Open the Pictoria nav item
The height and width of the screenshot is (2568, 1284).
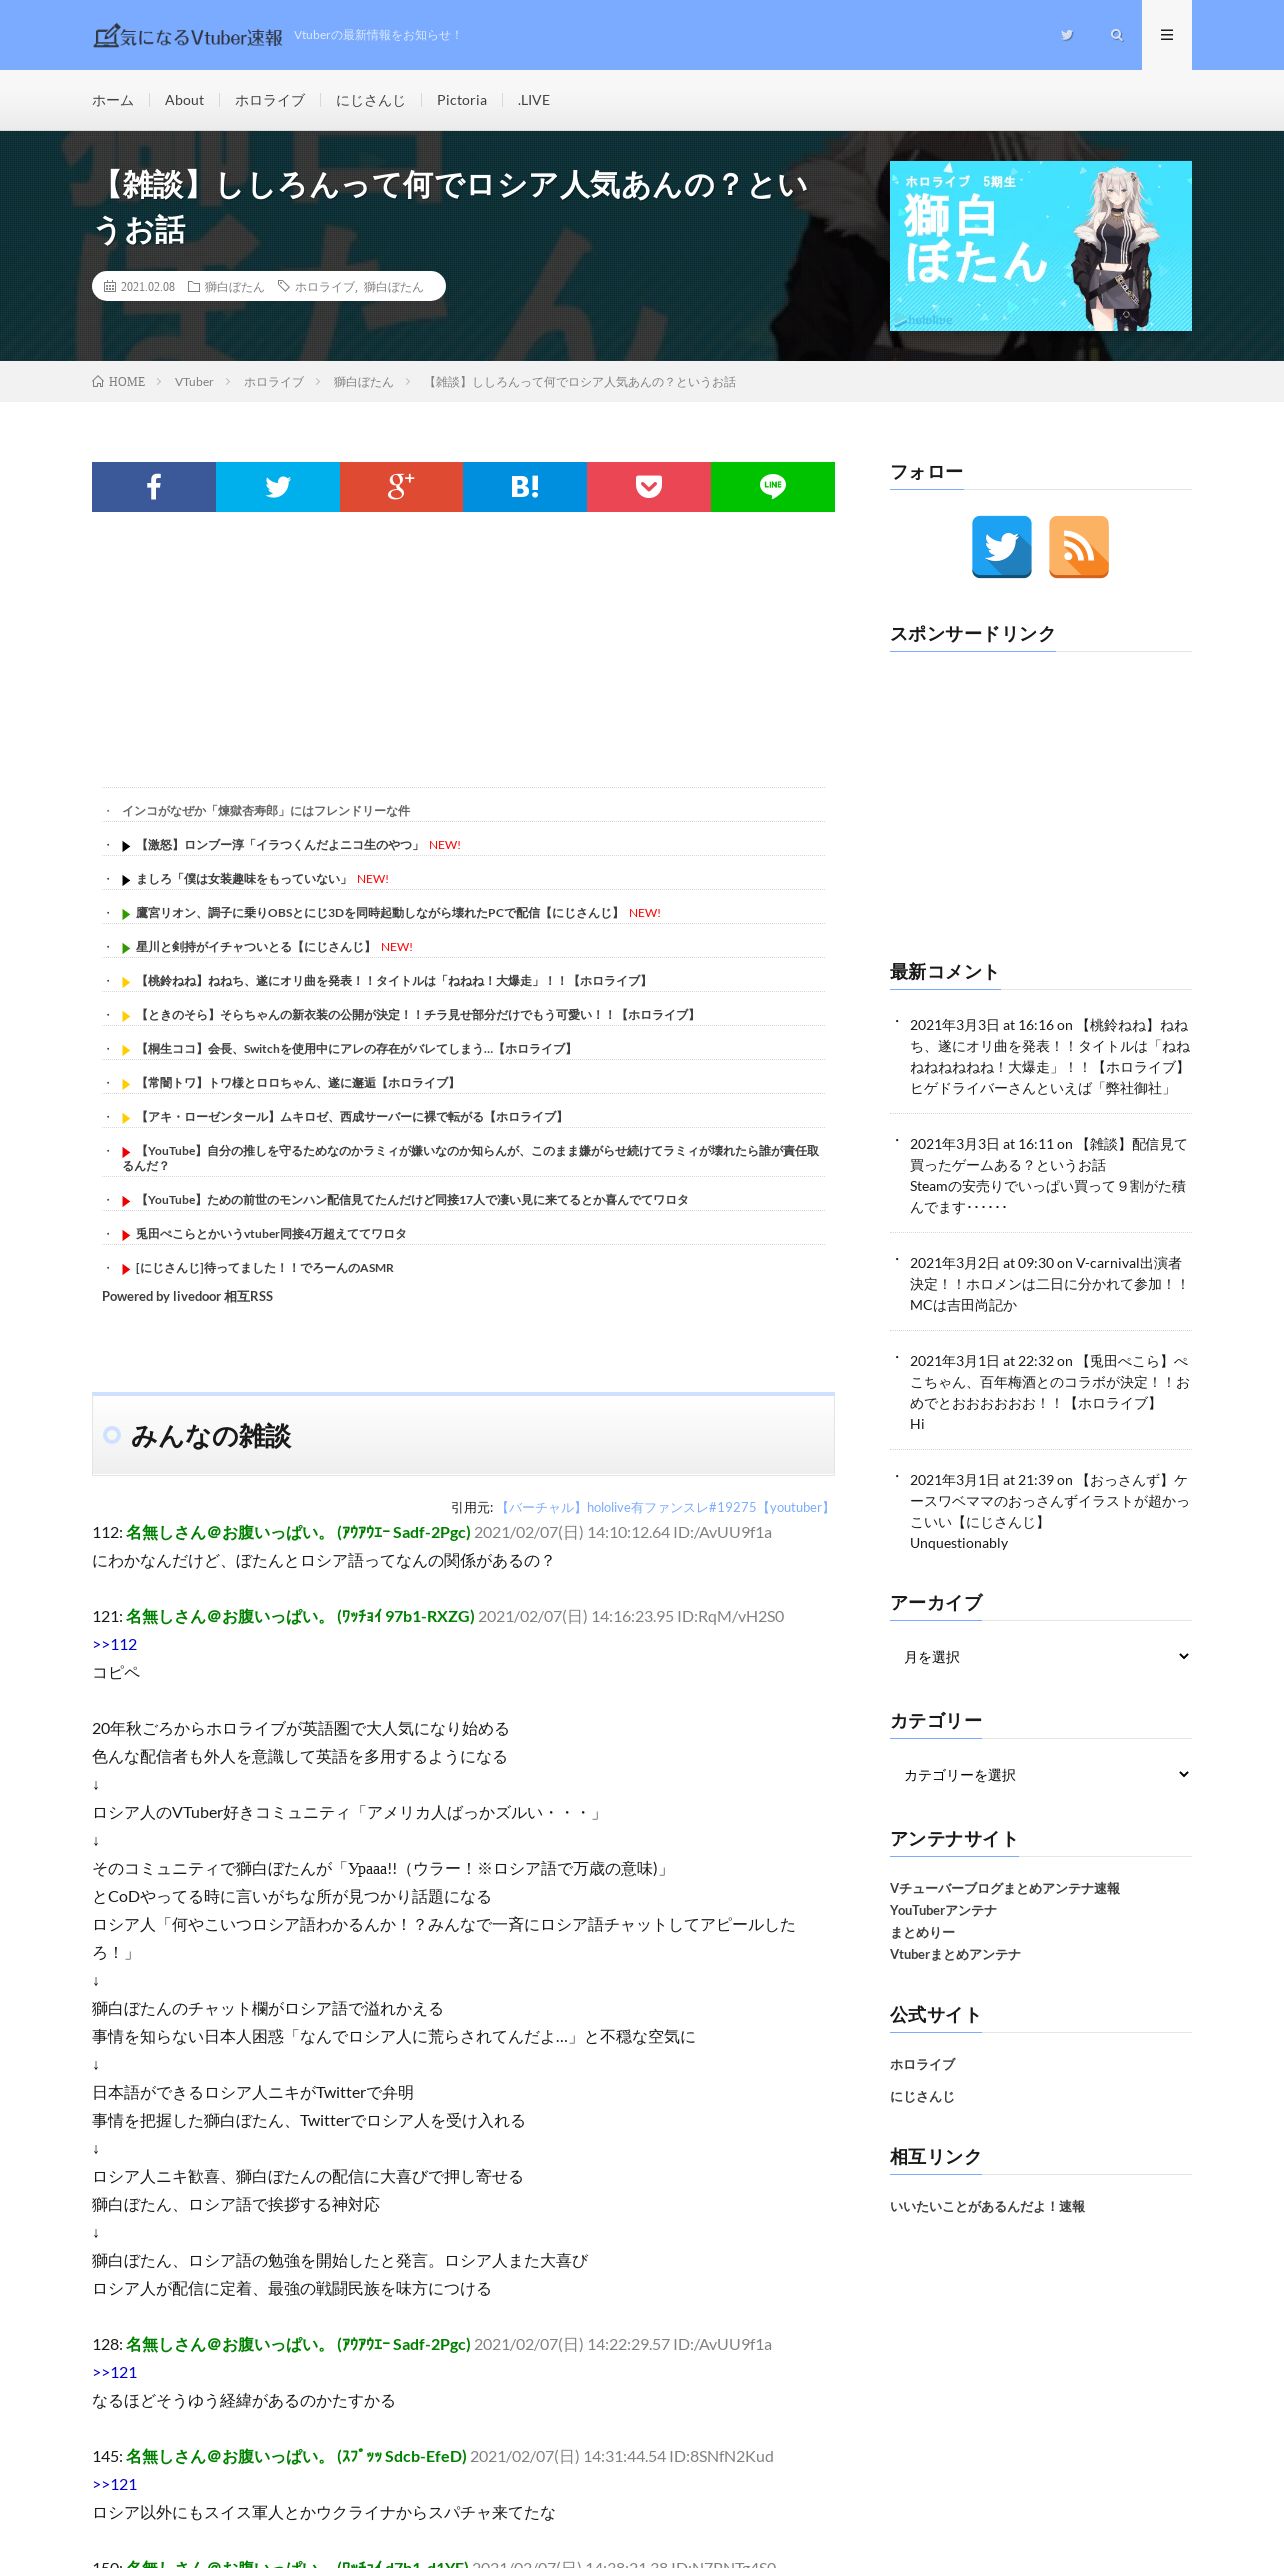[462, 100]
